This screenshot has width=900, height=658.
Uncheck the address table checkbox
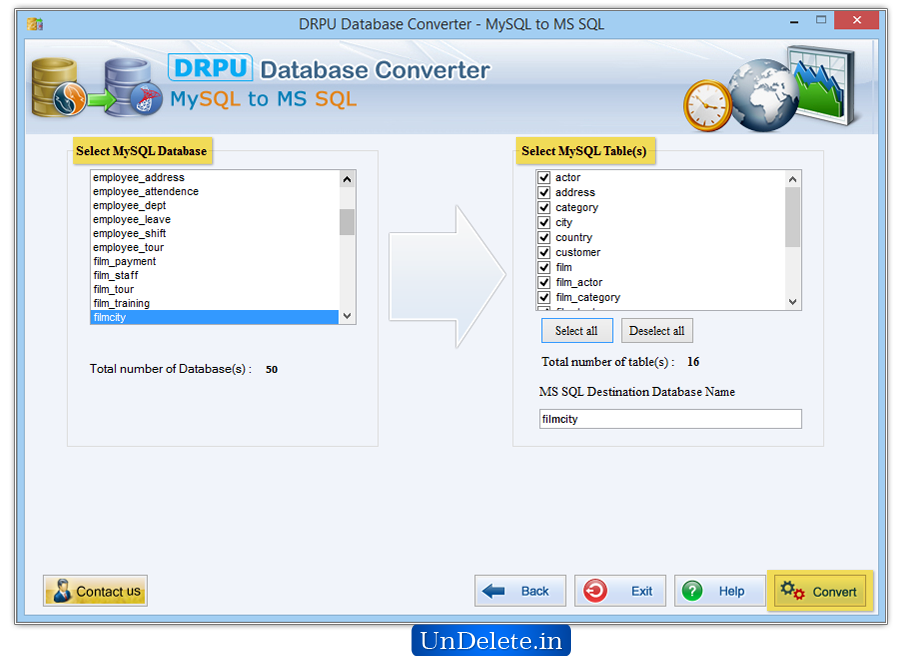(x=544, y=192)
